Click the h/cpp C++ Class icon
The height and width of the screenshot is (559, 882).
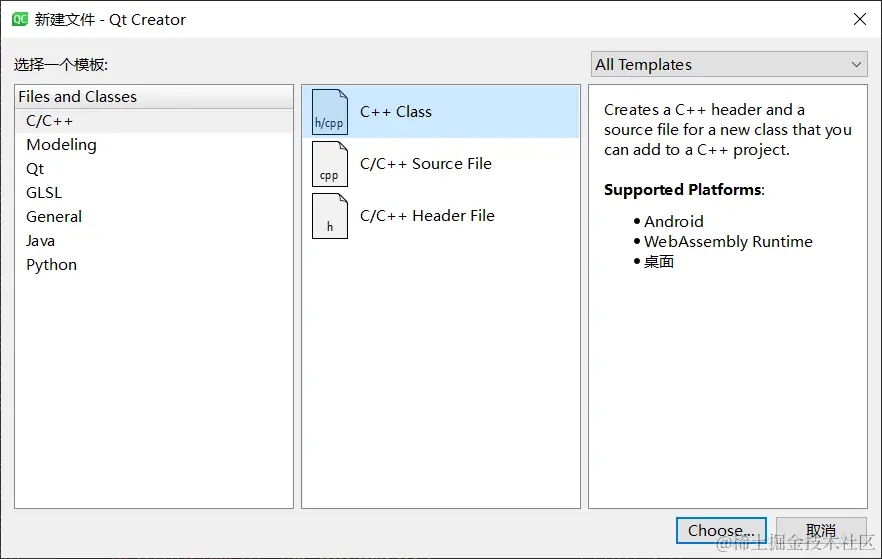[x=330, y=112]
